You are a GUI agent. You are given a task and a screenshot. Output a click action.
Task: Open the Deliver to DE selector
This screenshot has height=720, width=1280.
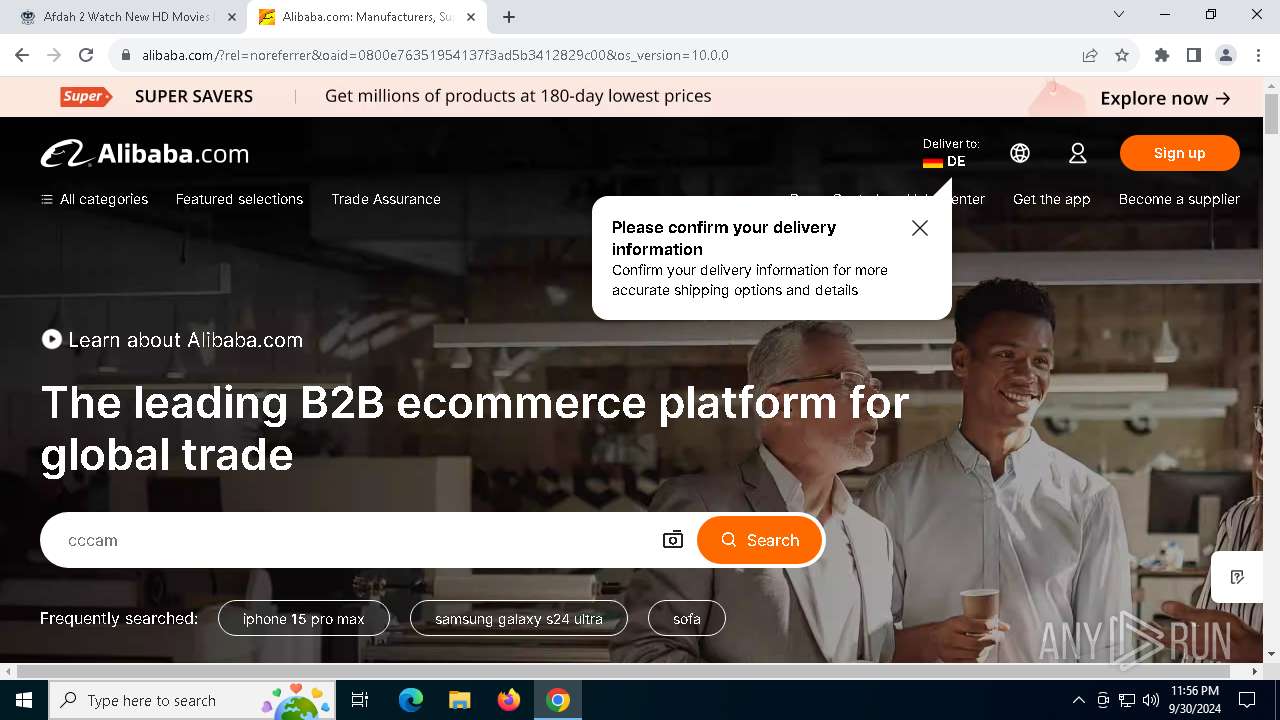click(951, 153)
